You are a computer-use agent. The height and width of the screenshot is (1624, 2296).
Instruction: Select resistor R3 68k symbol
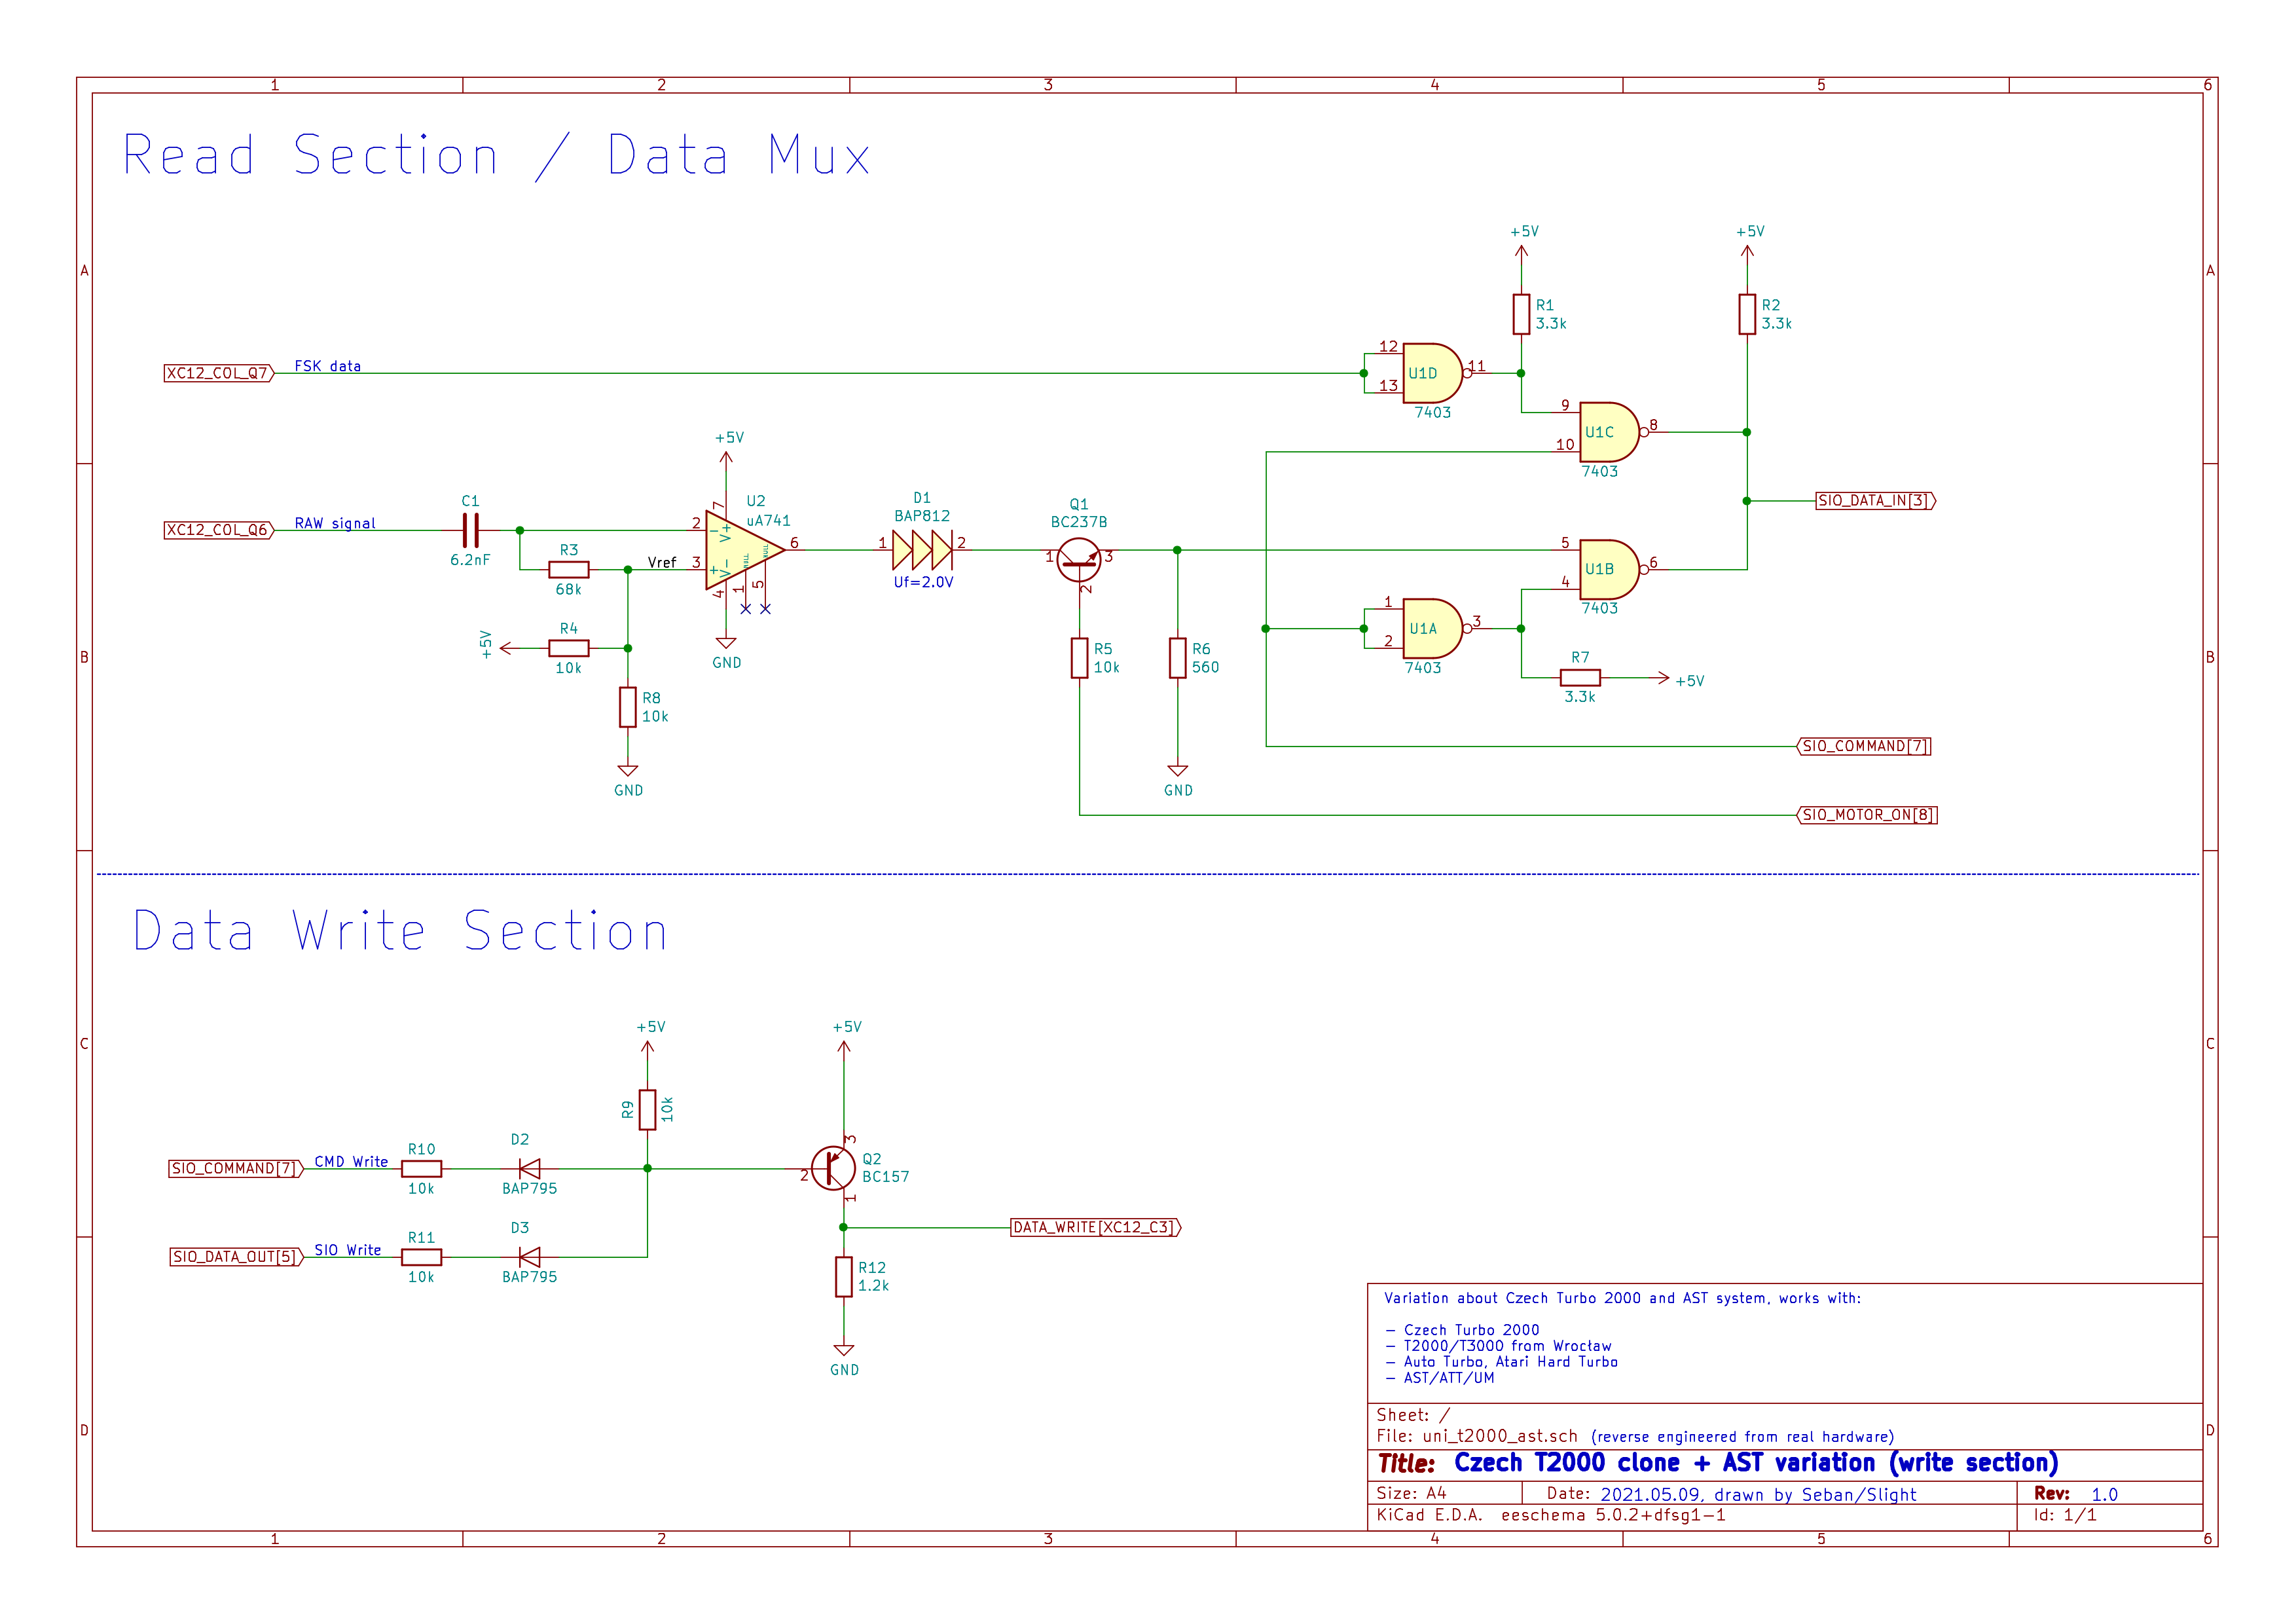[x=568, y=569]
